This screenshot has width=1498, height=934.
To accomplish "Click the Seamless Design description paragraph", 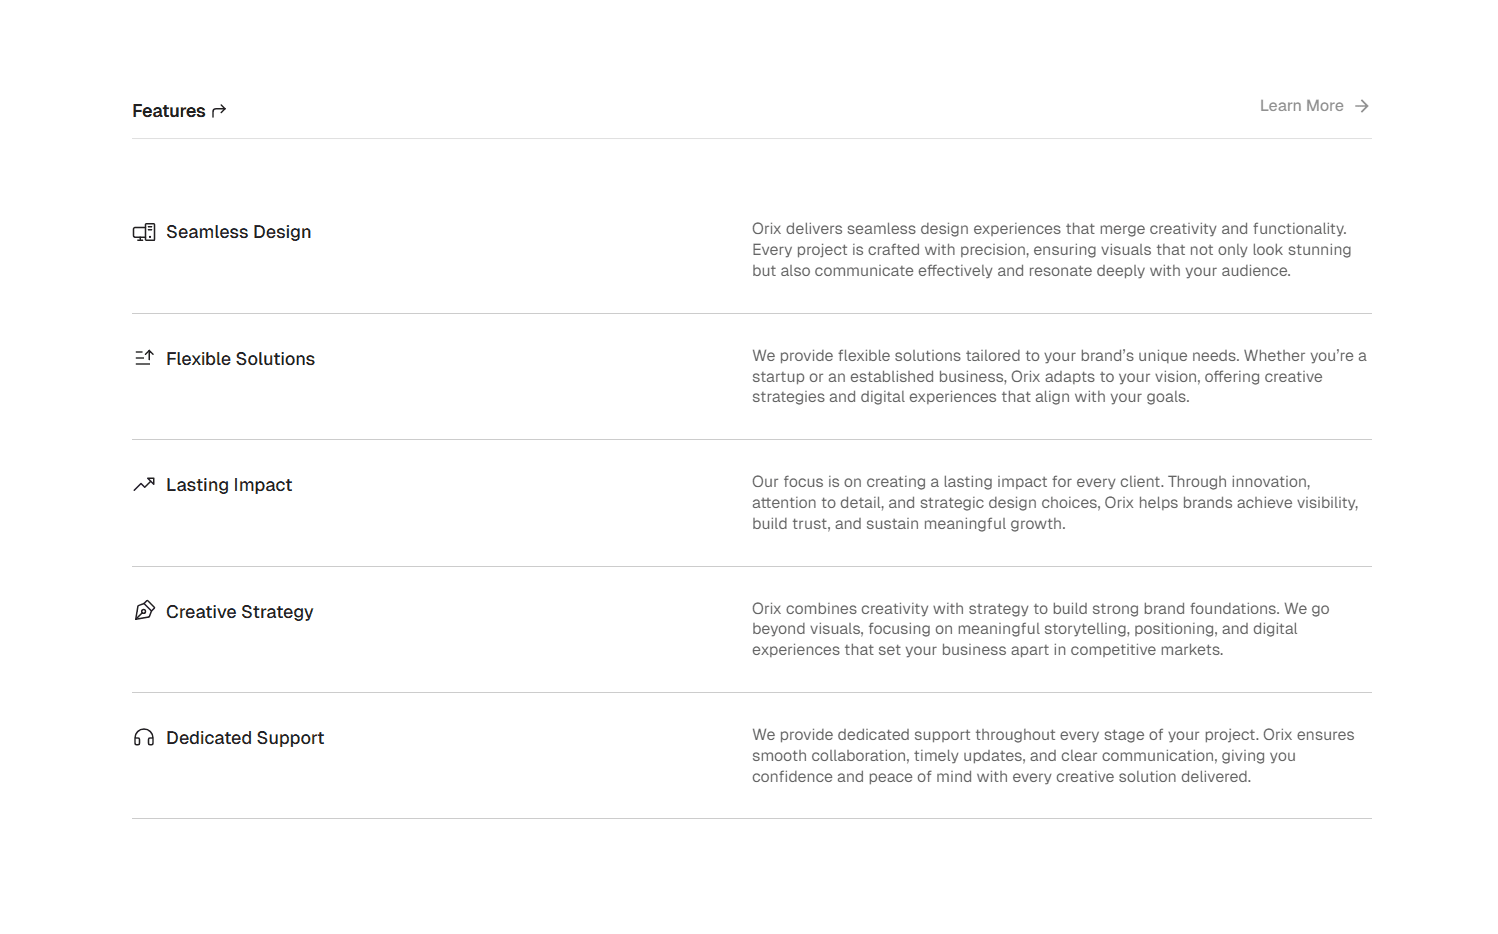I will click(1050, 249).
